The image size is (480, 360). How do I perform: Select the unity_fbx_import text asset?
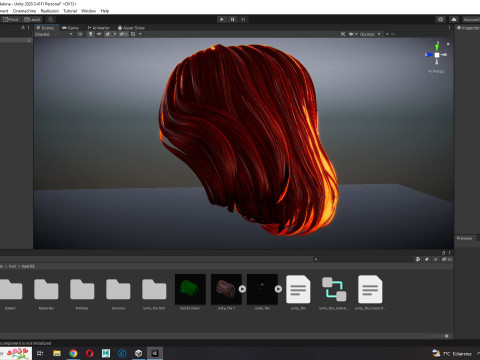370,289
